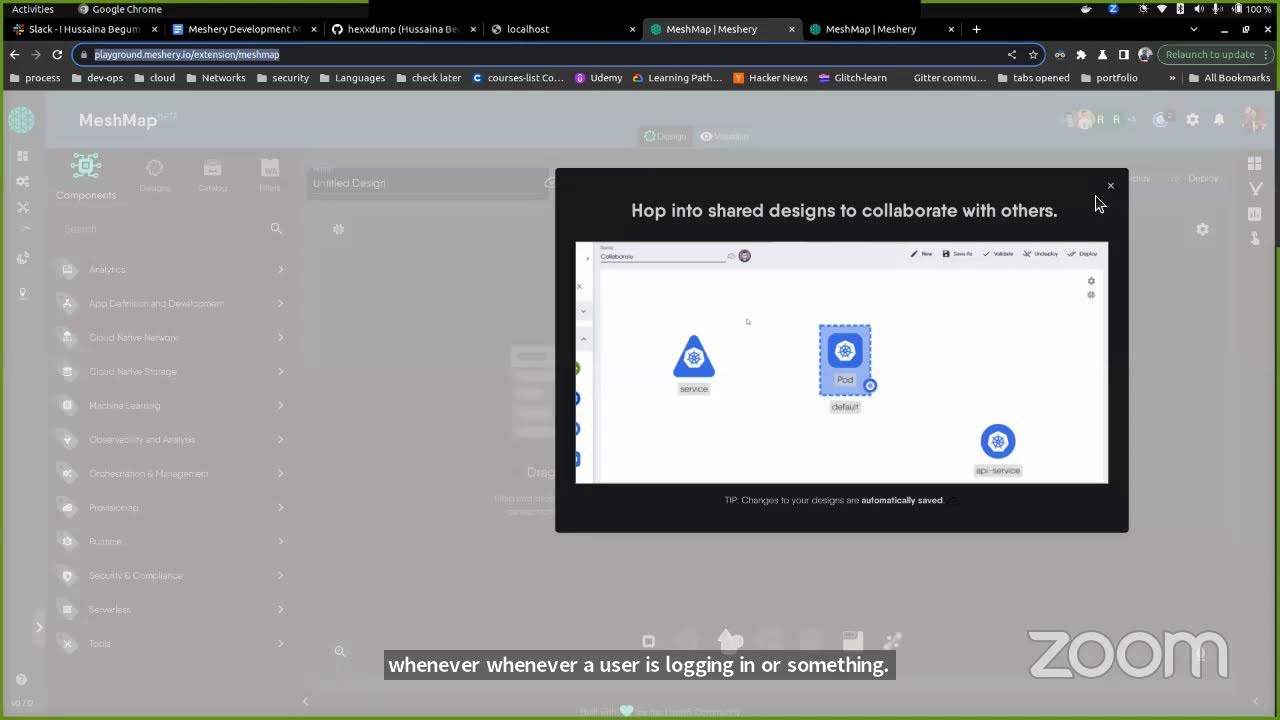Image resolution: width=1280 pixels, height=720 pixels.
Task: Select the service triangle node in preview
Action: (693, 357)
